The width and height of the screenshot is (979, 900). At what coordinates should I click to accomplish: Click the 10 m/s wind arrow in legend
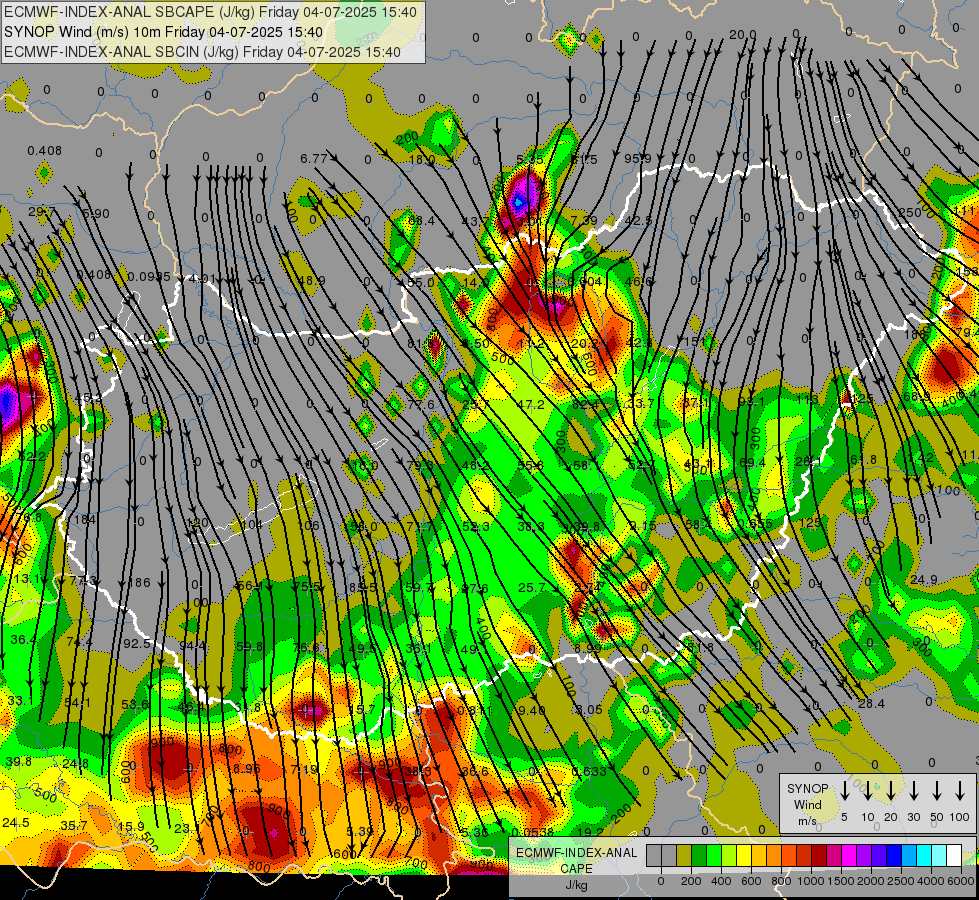click(x=867, y=789)
